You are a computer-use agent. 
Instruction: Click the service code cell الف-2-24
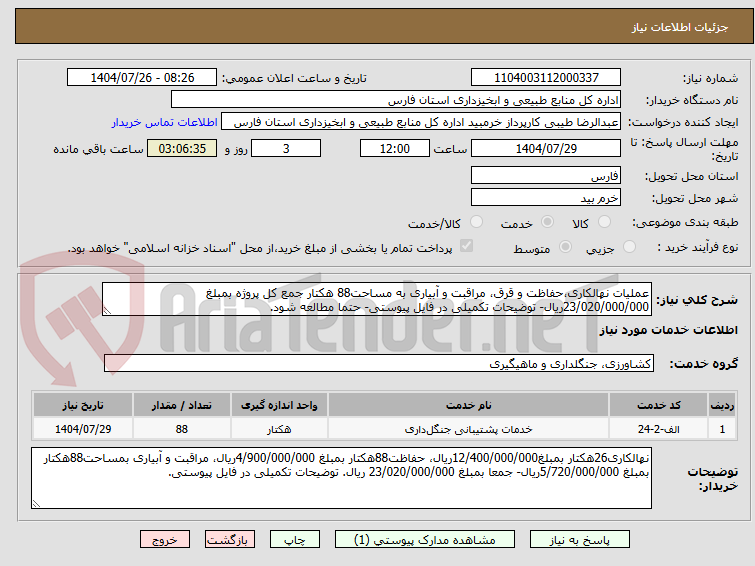[658, 429]
